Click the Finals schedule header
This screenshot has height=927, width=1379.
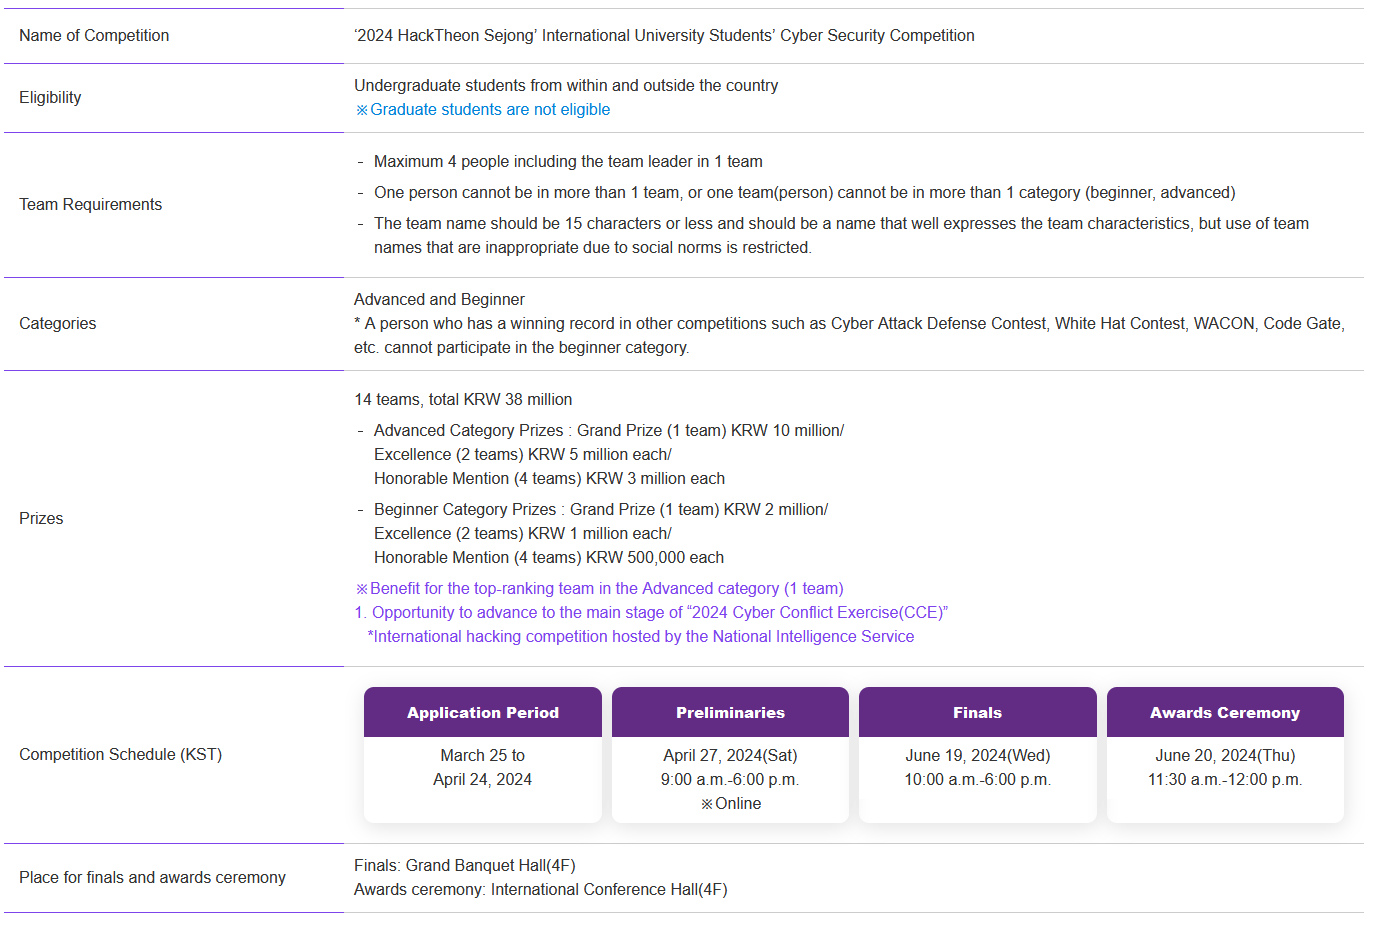pos(977,712)
